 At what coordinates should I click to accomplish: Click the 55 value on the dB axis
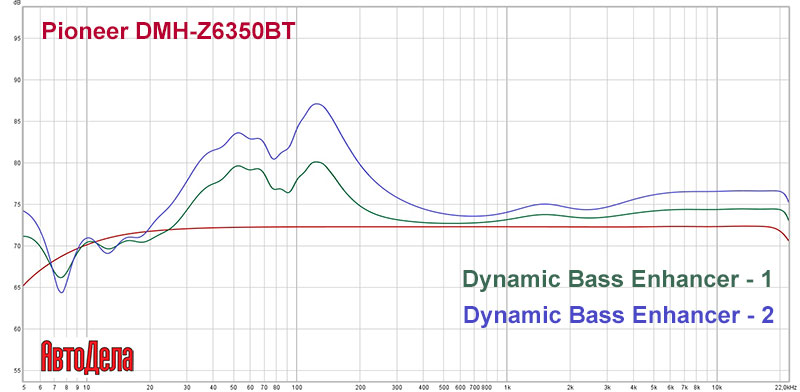pyautogui.click(x=17, y=371)
